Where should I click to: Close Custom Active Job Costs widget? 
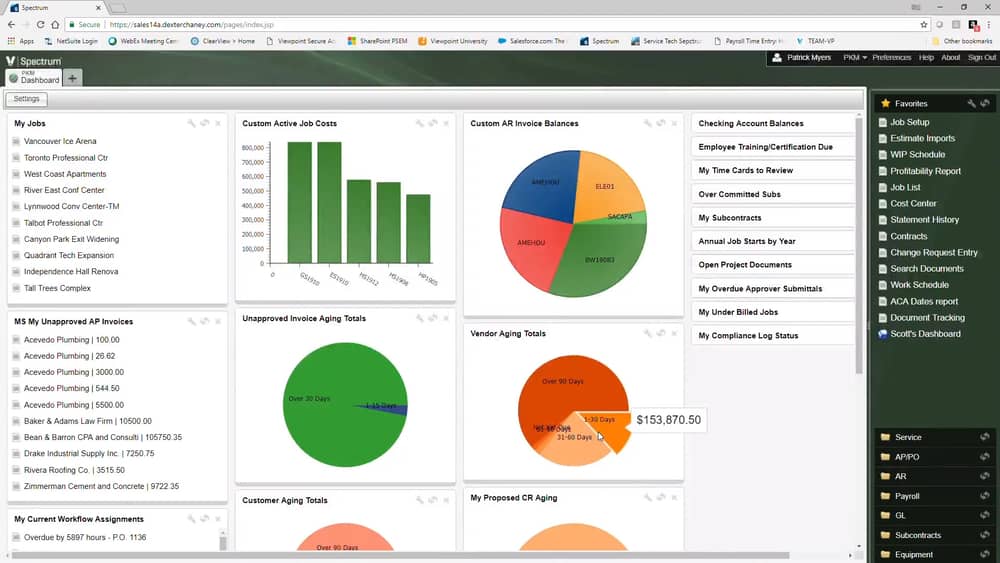point(446,123)
